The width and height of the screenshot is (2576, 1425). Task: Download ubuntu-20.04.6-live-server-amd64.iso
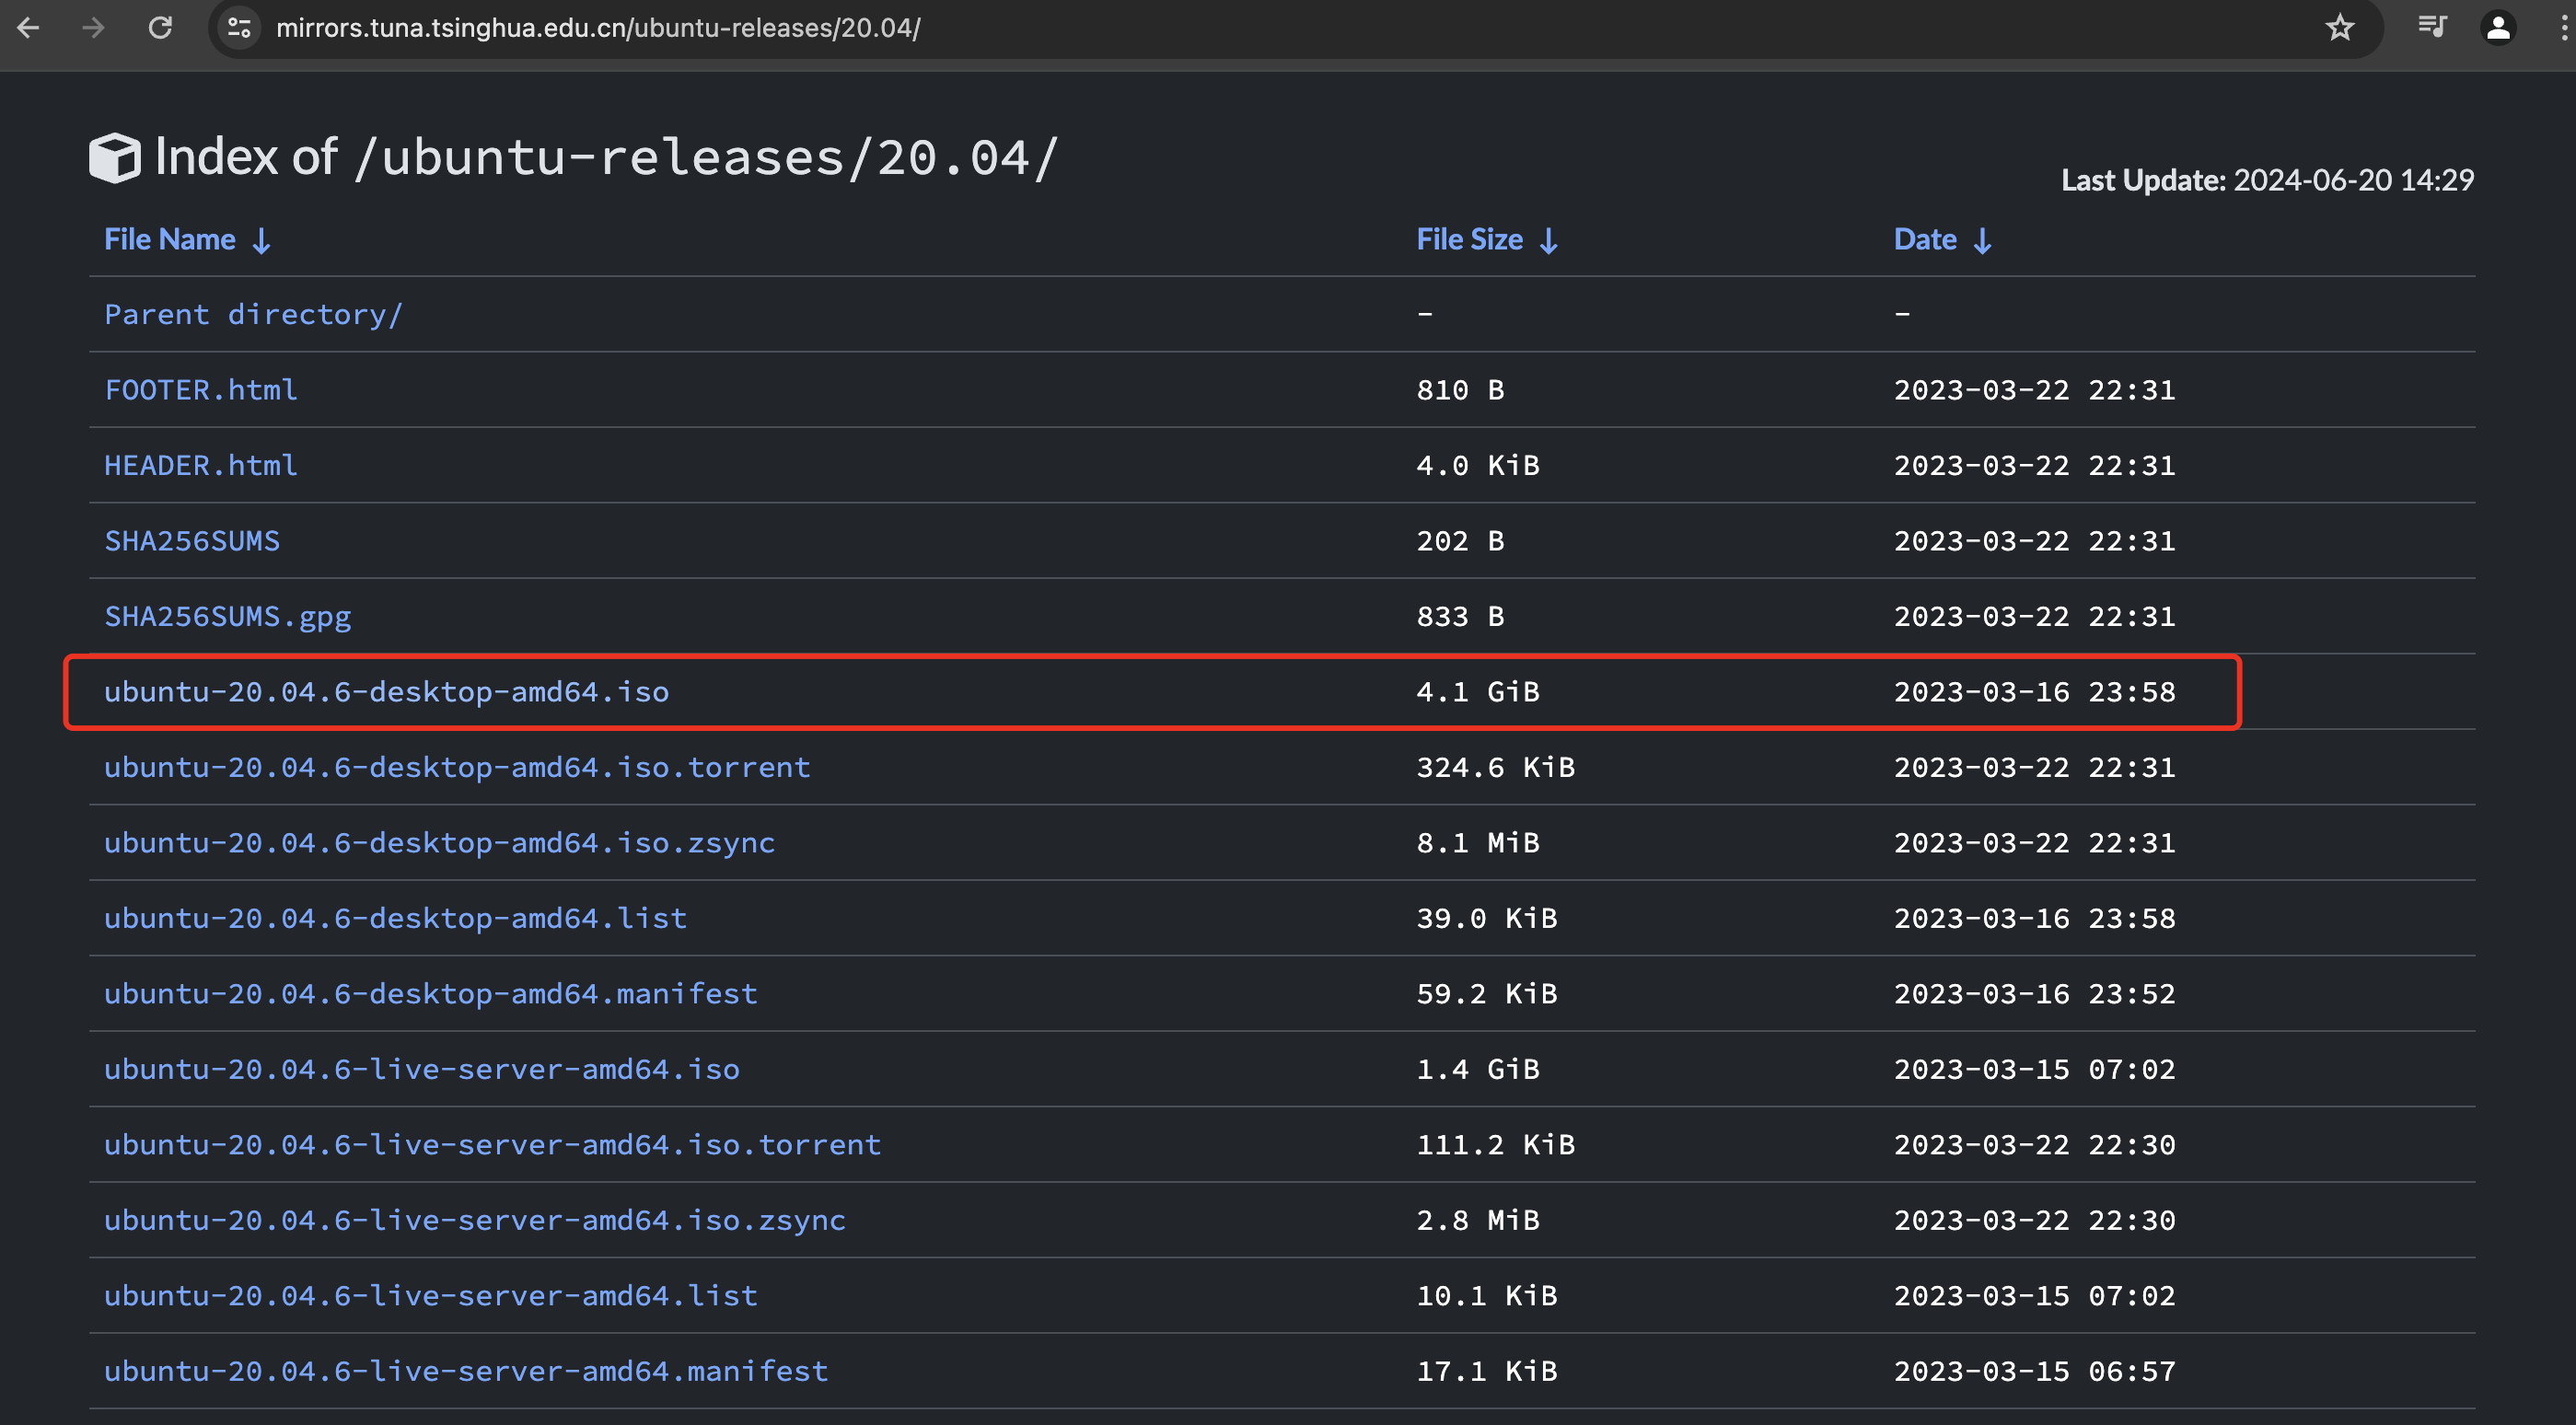coord(422,1069)
